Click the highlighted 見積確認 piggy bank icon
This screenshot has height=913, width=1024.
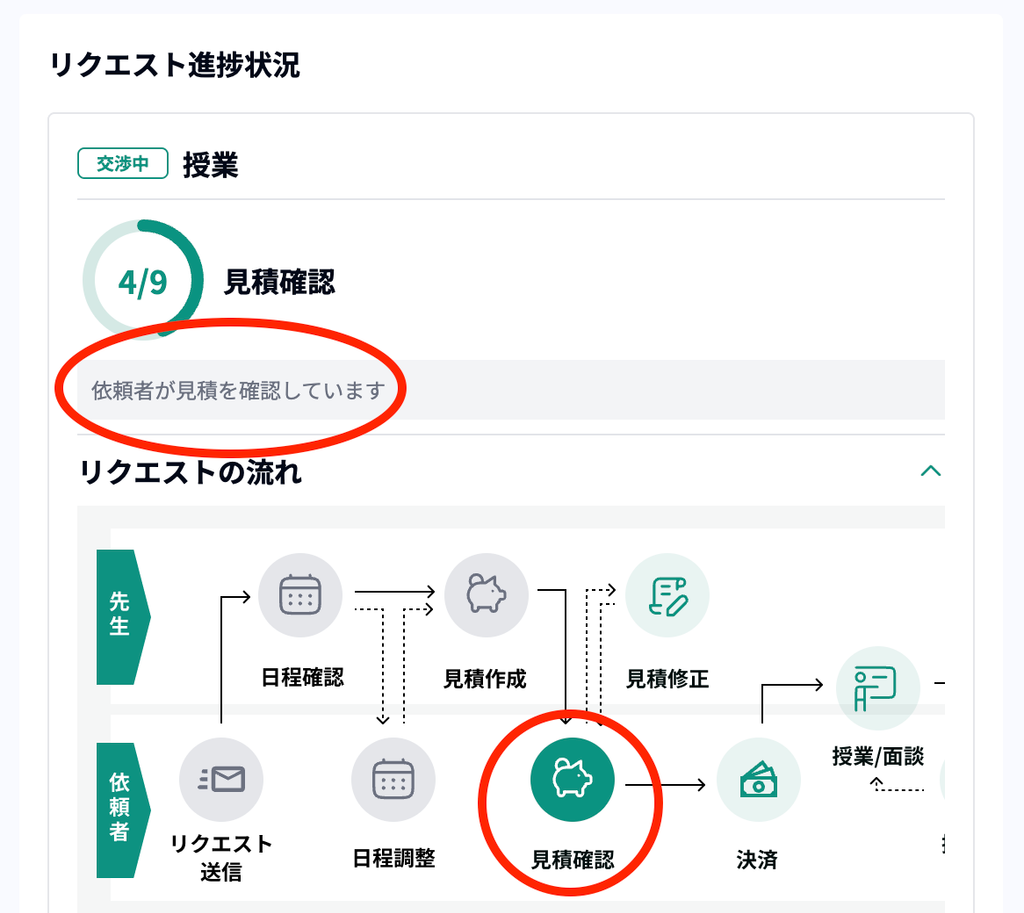pos(572,779)
